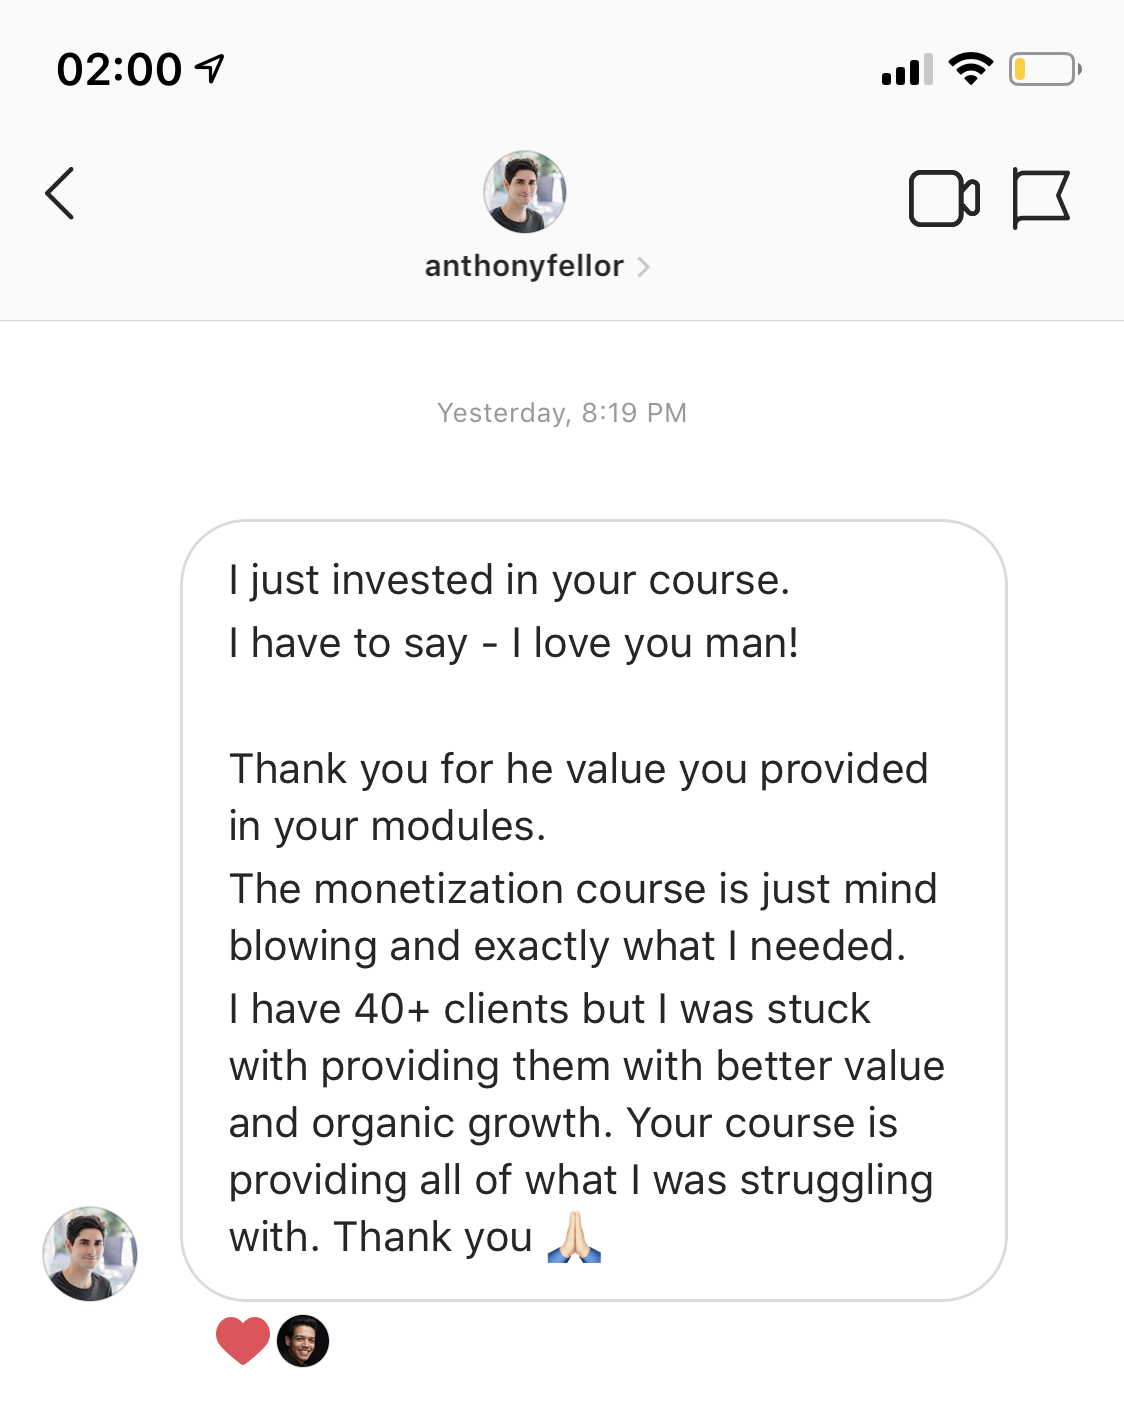Go back using the left arrow
The width and height of the screenshot is (1124, 1414).
click(x=60, y=193)
